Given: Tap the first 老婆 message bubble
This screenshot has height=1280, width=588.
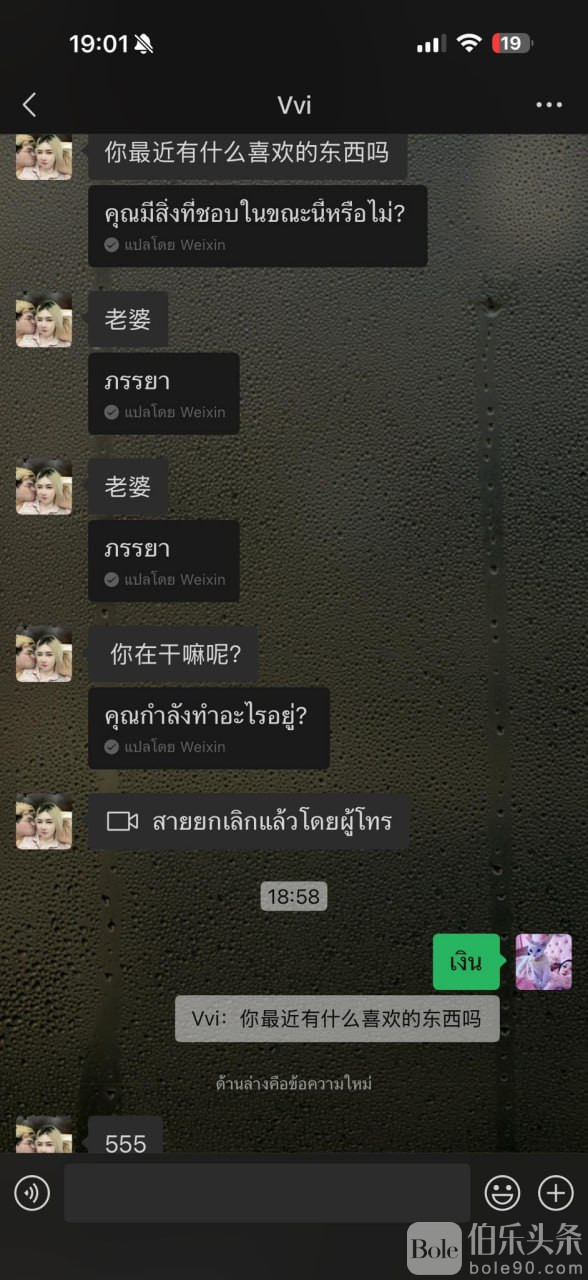Looking at the screenshot, I should point(128,319).
